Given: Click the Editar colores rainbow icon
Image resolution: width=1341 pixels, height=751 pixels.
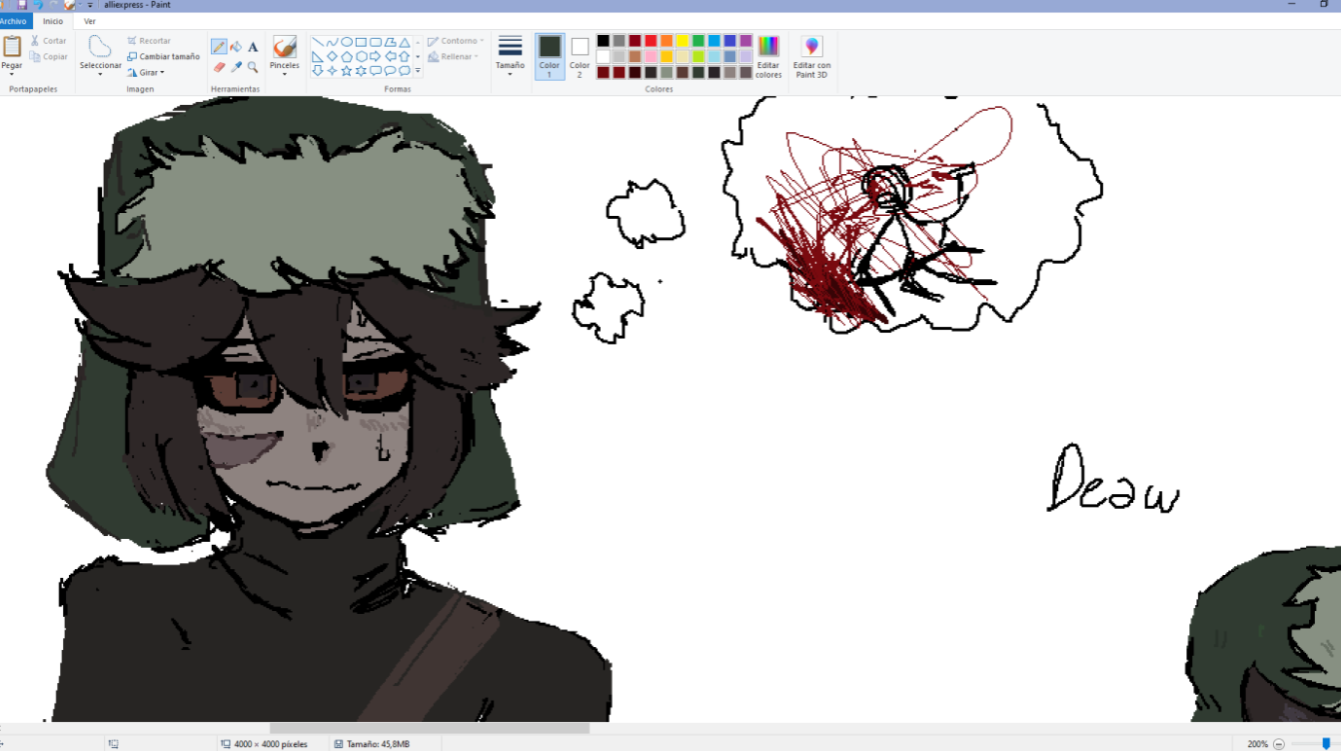Looking at the screenshot, I should pos(768,46).
